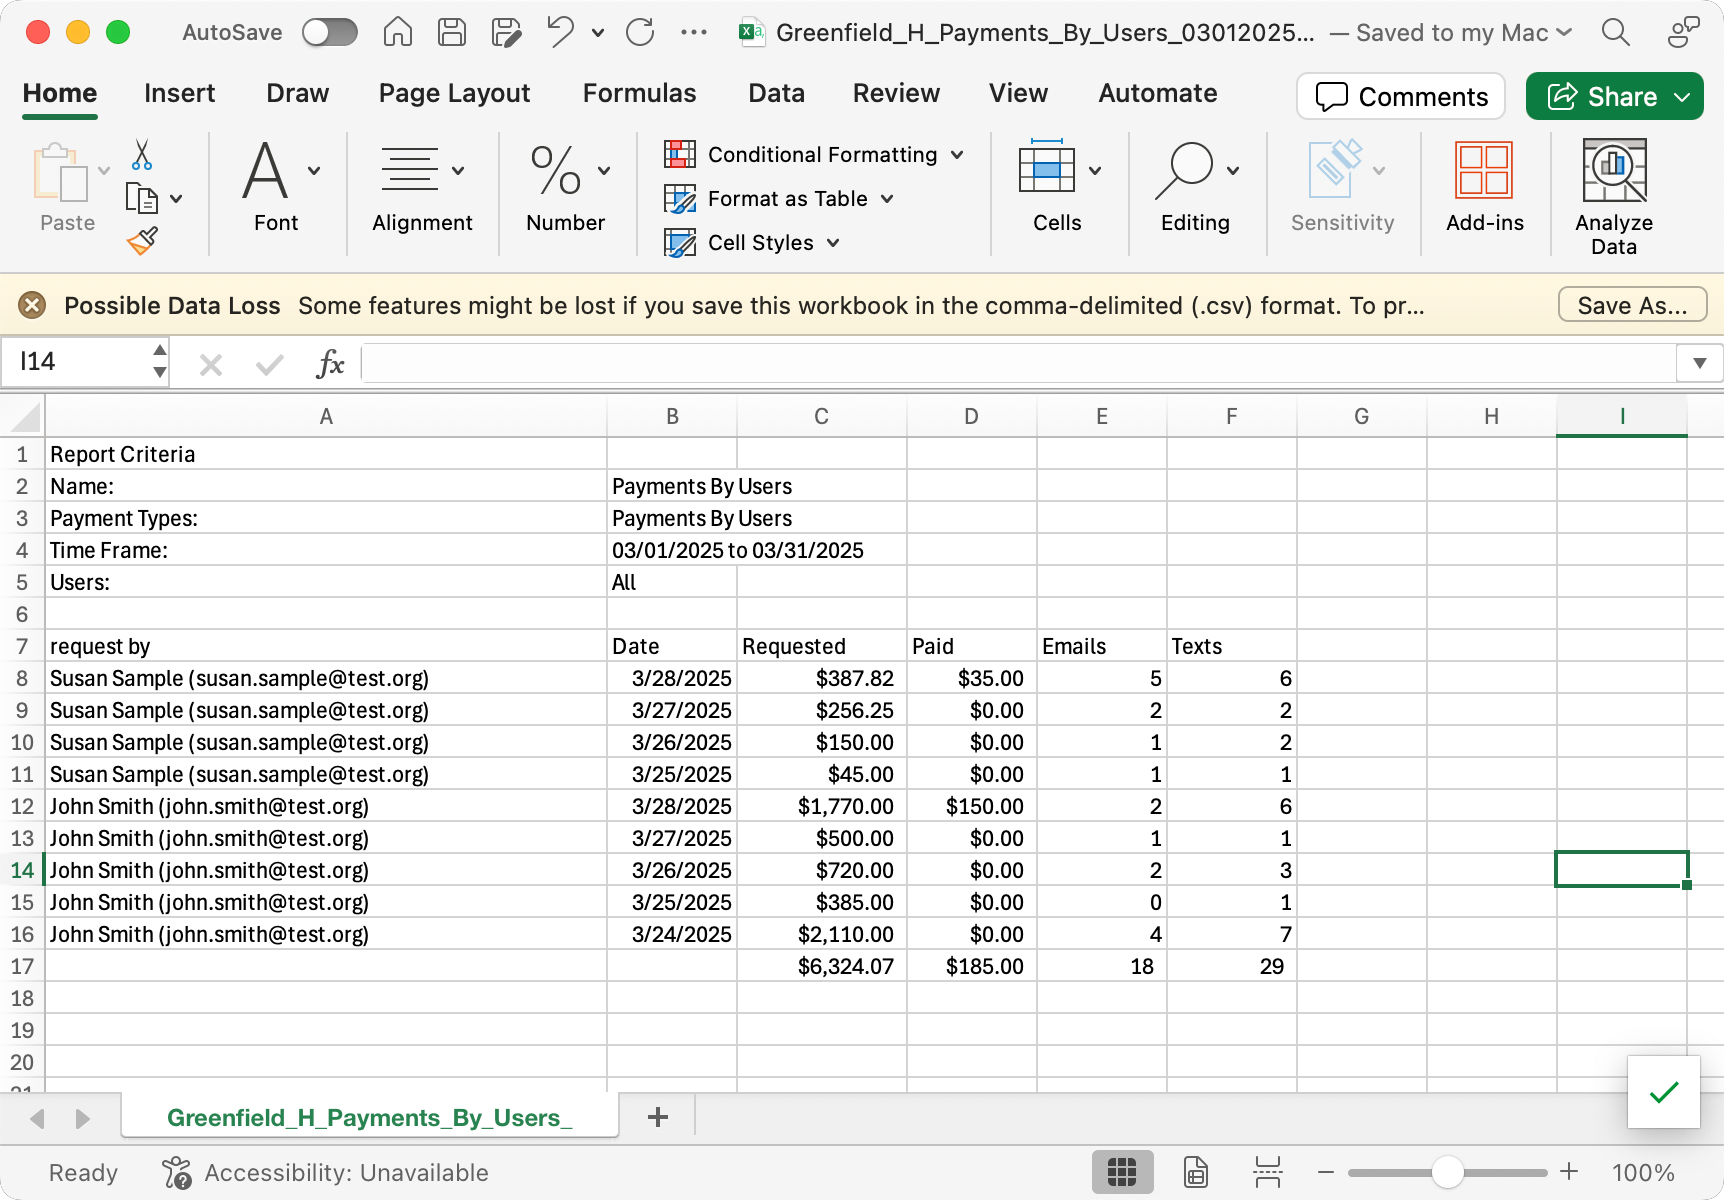Click the Undo arrow icon
Viewport: 1724px width, 1200px height.
(x=560, y=33)
